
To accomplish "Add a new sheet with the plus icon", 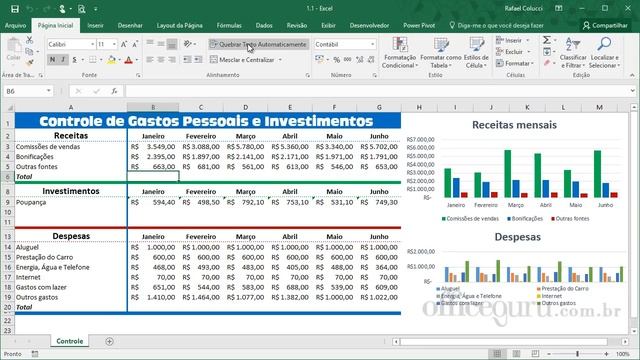I will (109, 341).
